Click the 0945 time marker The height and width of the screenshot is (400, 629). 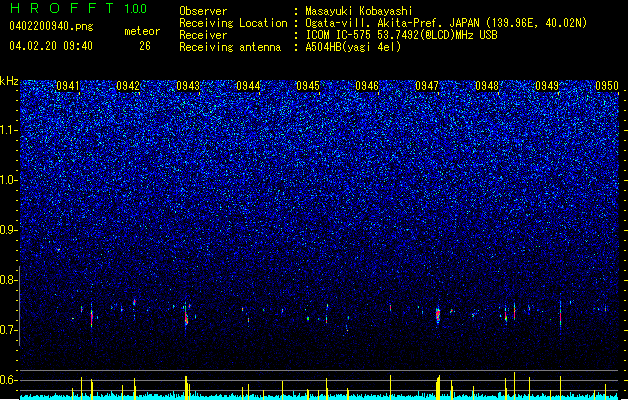pos(307,86)
